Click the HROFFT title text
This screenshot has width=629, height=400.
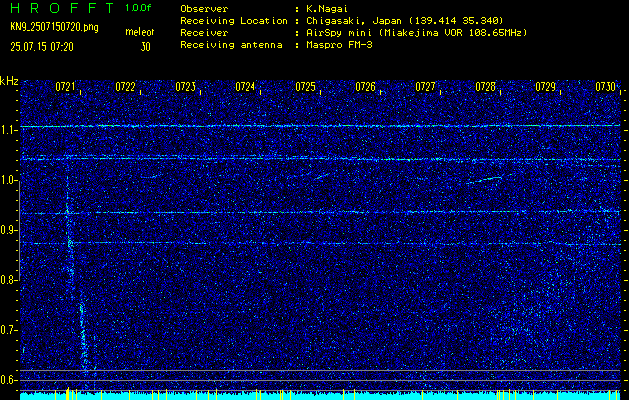coord(63,8)
